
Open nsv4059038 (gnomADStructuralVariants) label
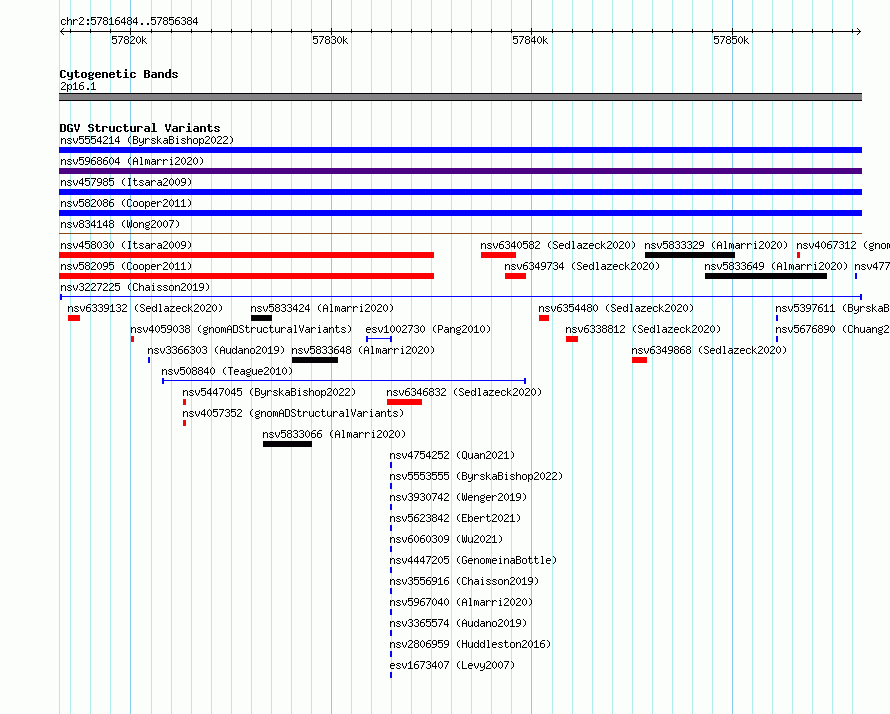(x=241, y=329)
